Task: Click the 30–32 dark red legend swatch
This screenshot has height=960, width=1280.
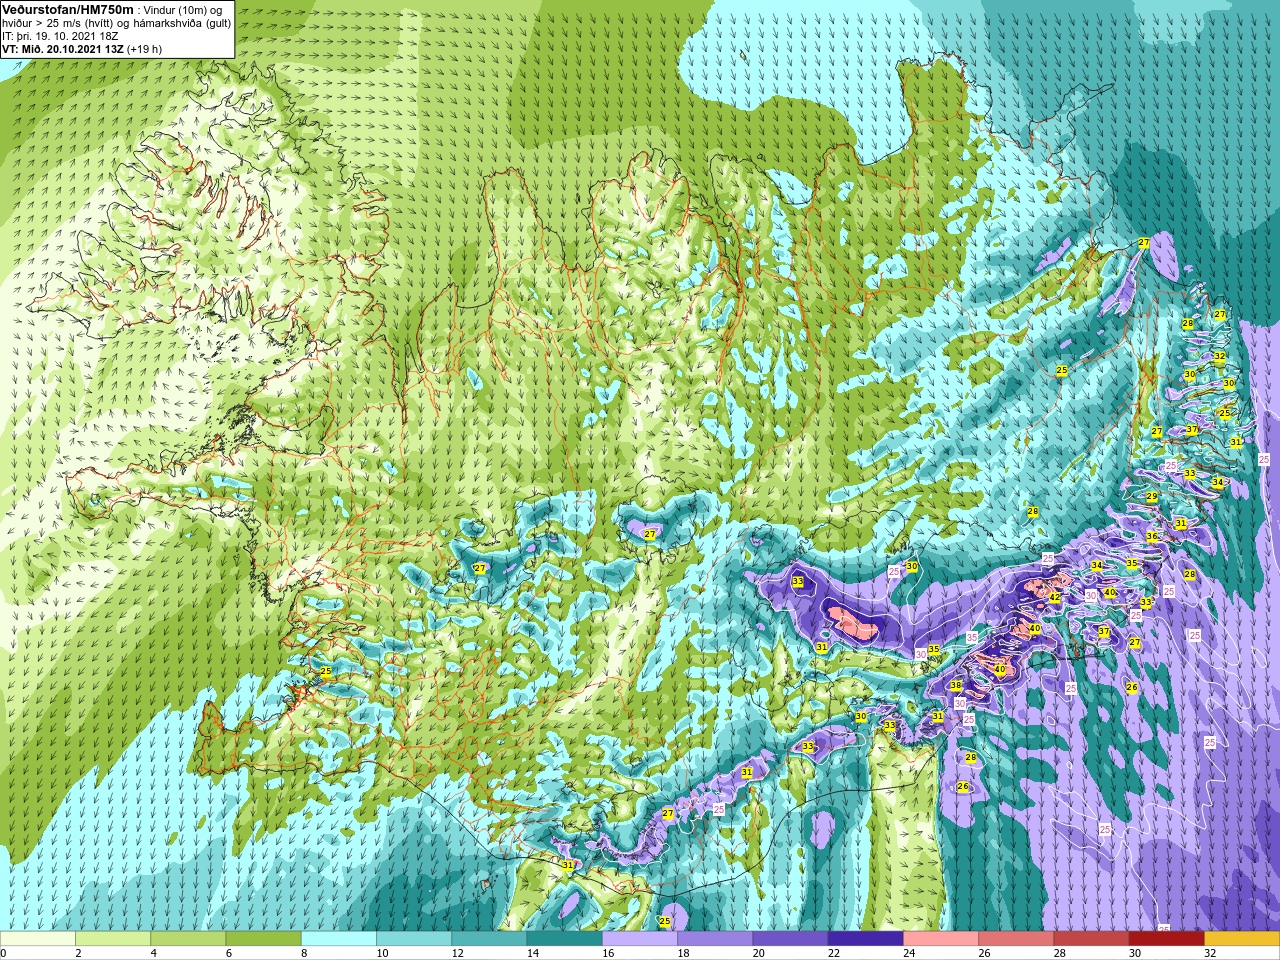Action: [x=1166, y=939]
